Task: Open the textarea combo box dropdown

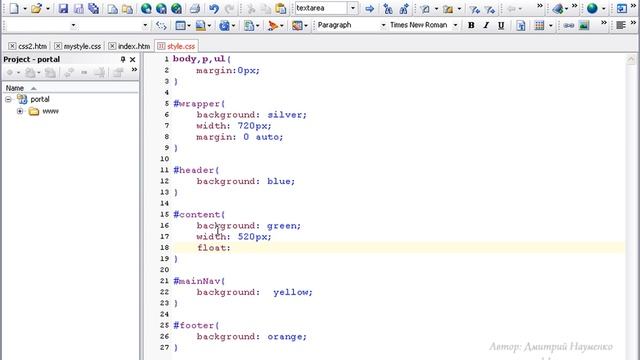Action: pos(353,8)
